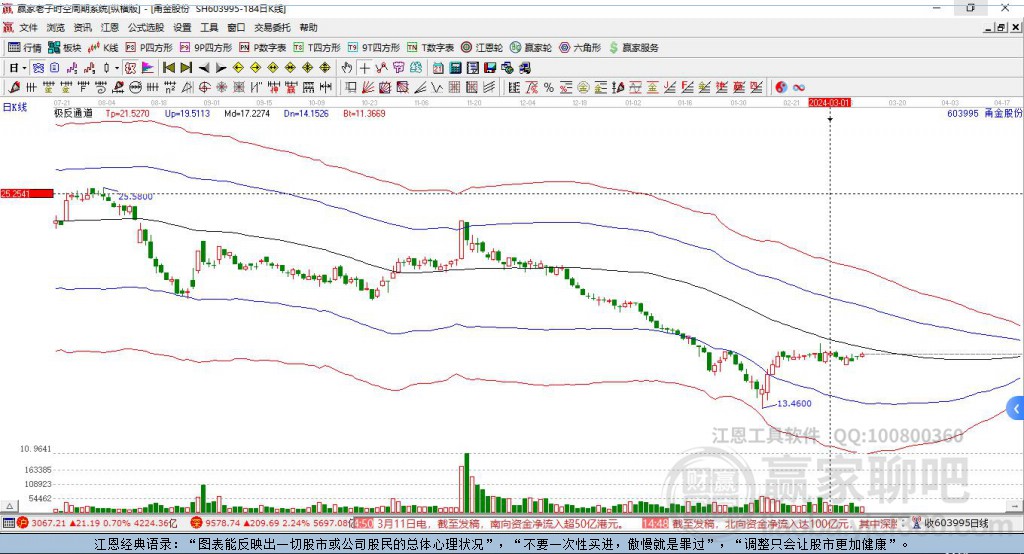The height and width of the screenshot is (554, 1024).
Task: Click the yellow diamond up-down arrow icon
Action: [325, 67]
